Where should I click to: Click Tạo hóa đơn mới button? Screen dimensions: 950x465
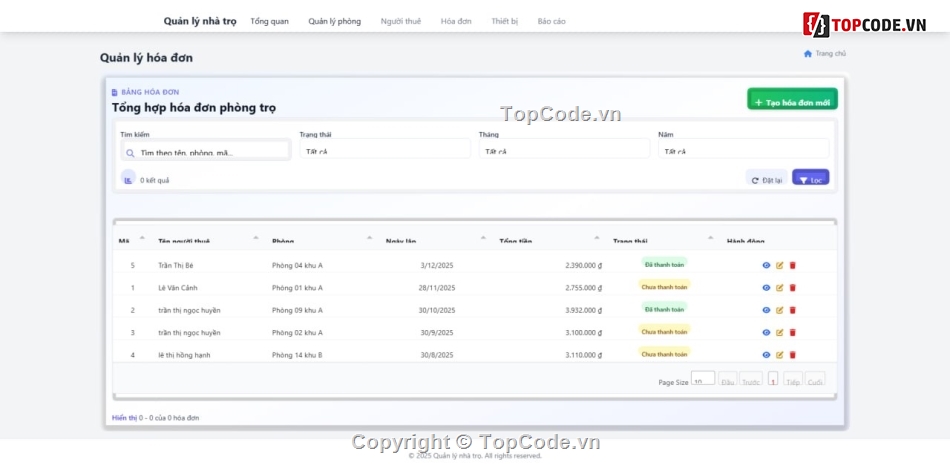coord(792,99)
